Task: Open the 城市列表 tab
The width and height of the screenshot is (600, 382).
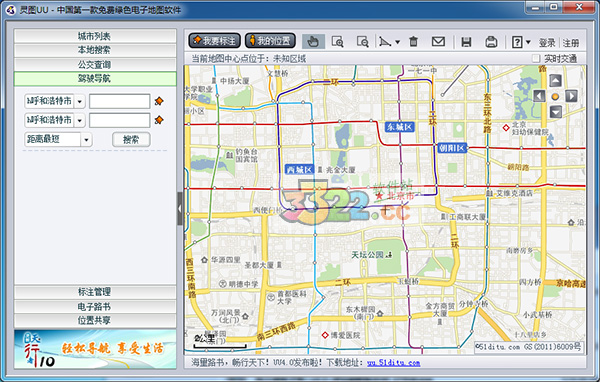Action: [x=95, y=36]
